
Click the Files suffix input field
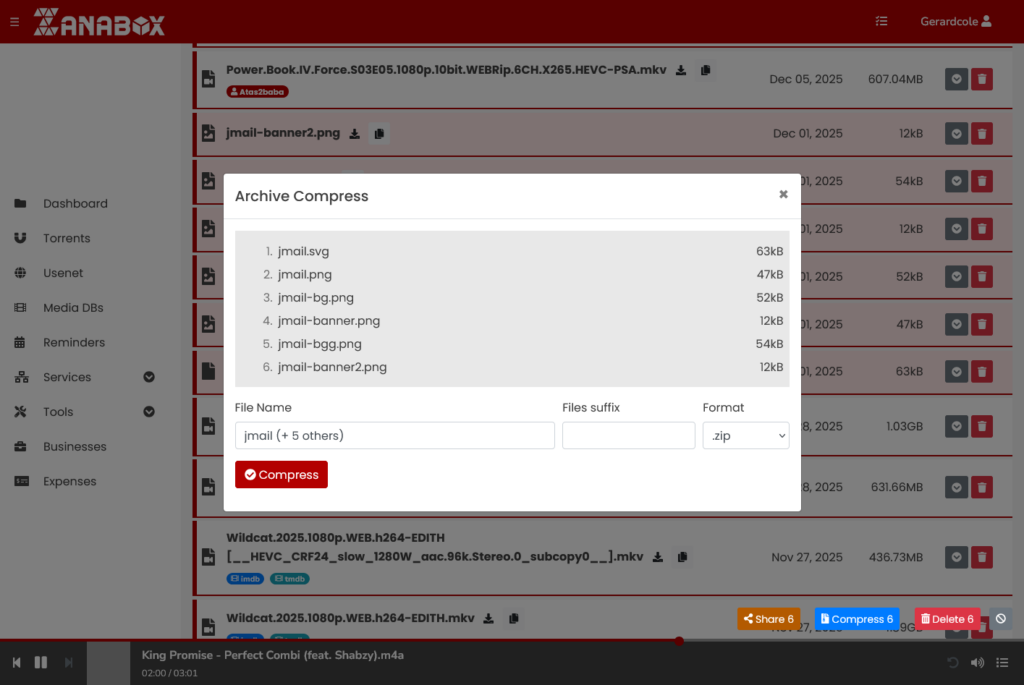[628, 435]
